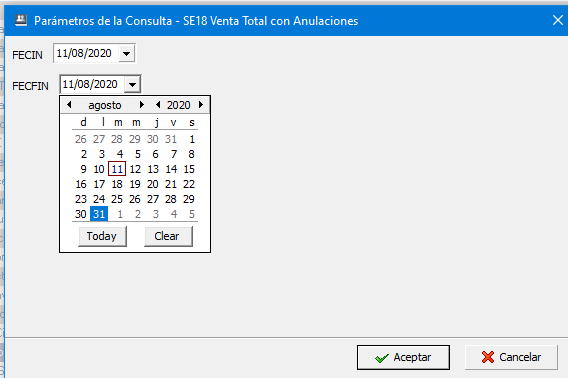Collapse the FECFIN date dropdown arrow
568x378 pixels.
point(133,85)
